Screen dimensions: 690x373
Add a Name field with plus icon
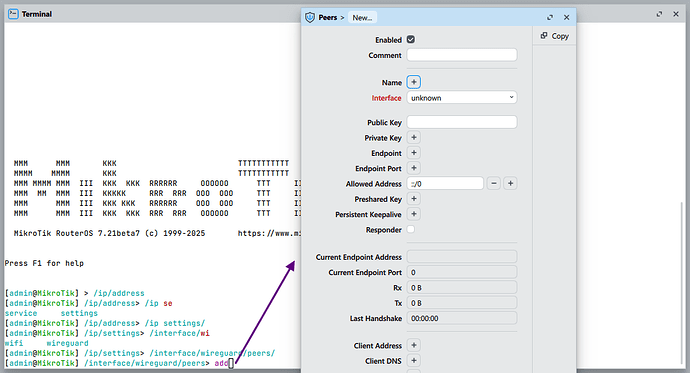tap(414, 82)
